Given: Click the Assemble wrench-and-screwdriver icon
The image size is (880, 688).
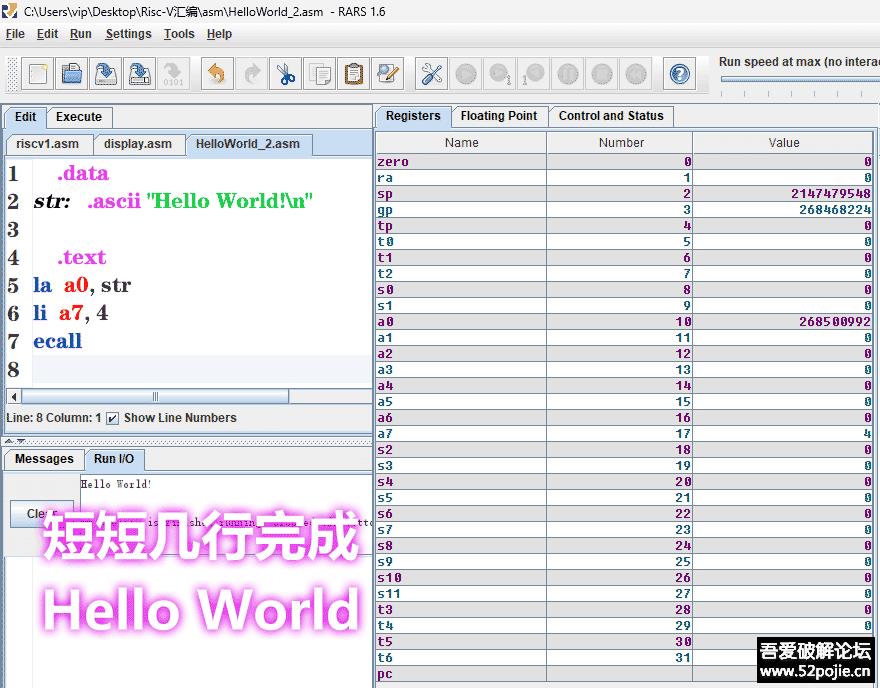Looking at the screenshot, I should tap(432, 74).
